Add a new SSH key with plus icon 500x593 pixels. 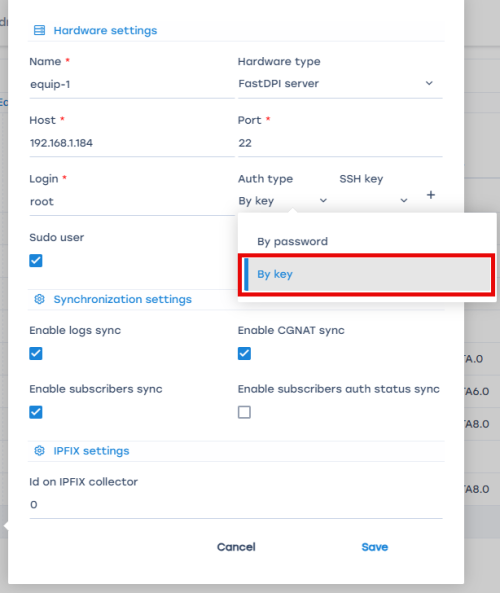coord(430,195)
